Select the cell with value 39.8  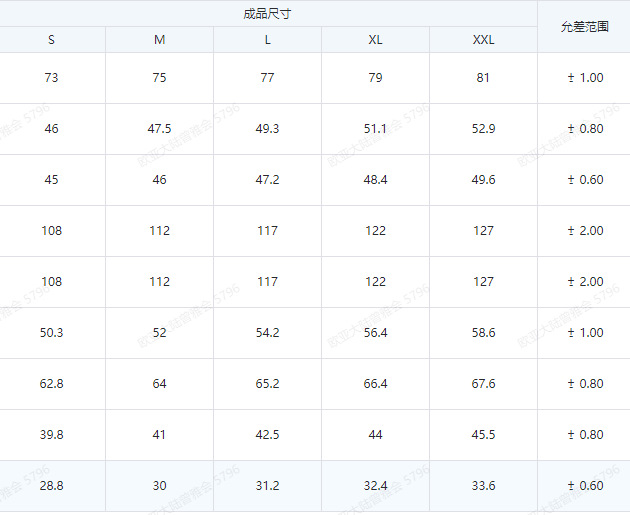point(52,435)
